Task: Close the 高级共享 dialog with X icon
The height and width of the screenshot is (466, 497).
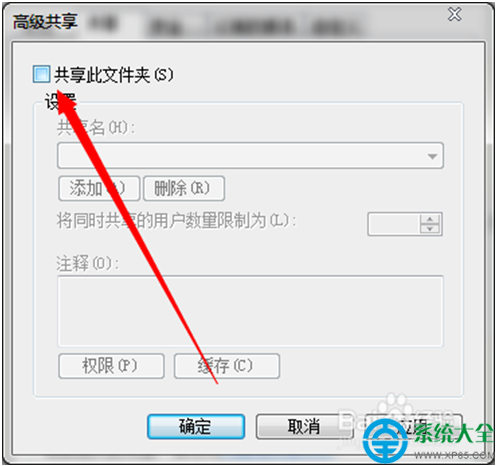Action: [454, 15]
